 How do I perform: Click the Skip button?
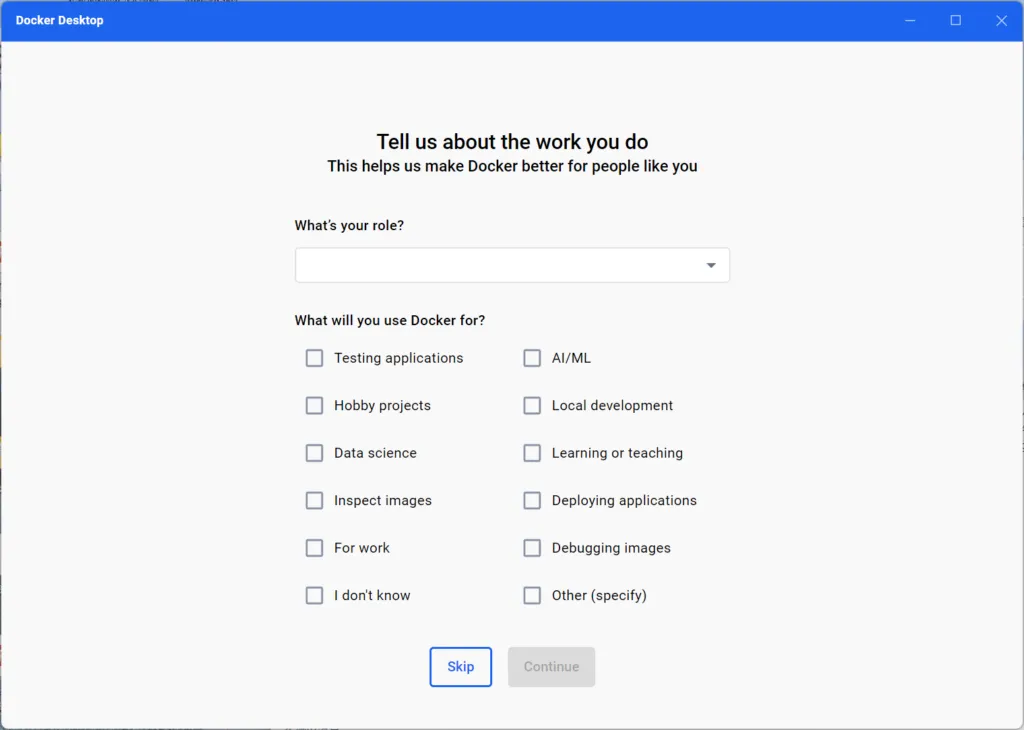pyautogui.click(x=460, y=667)
